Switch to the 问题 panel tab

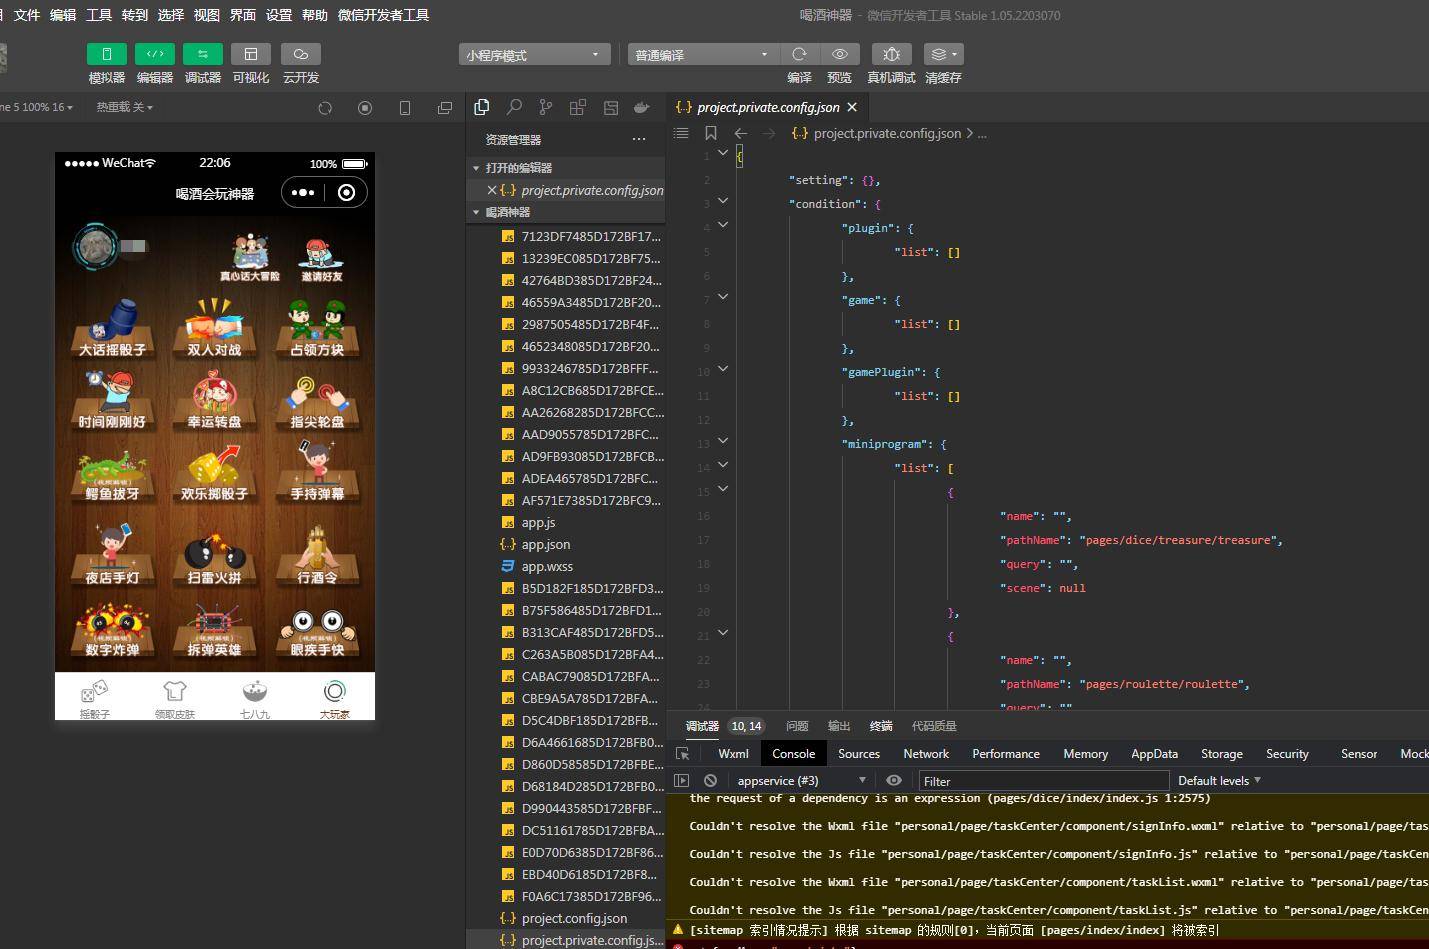[797, 726]
